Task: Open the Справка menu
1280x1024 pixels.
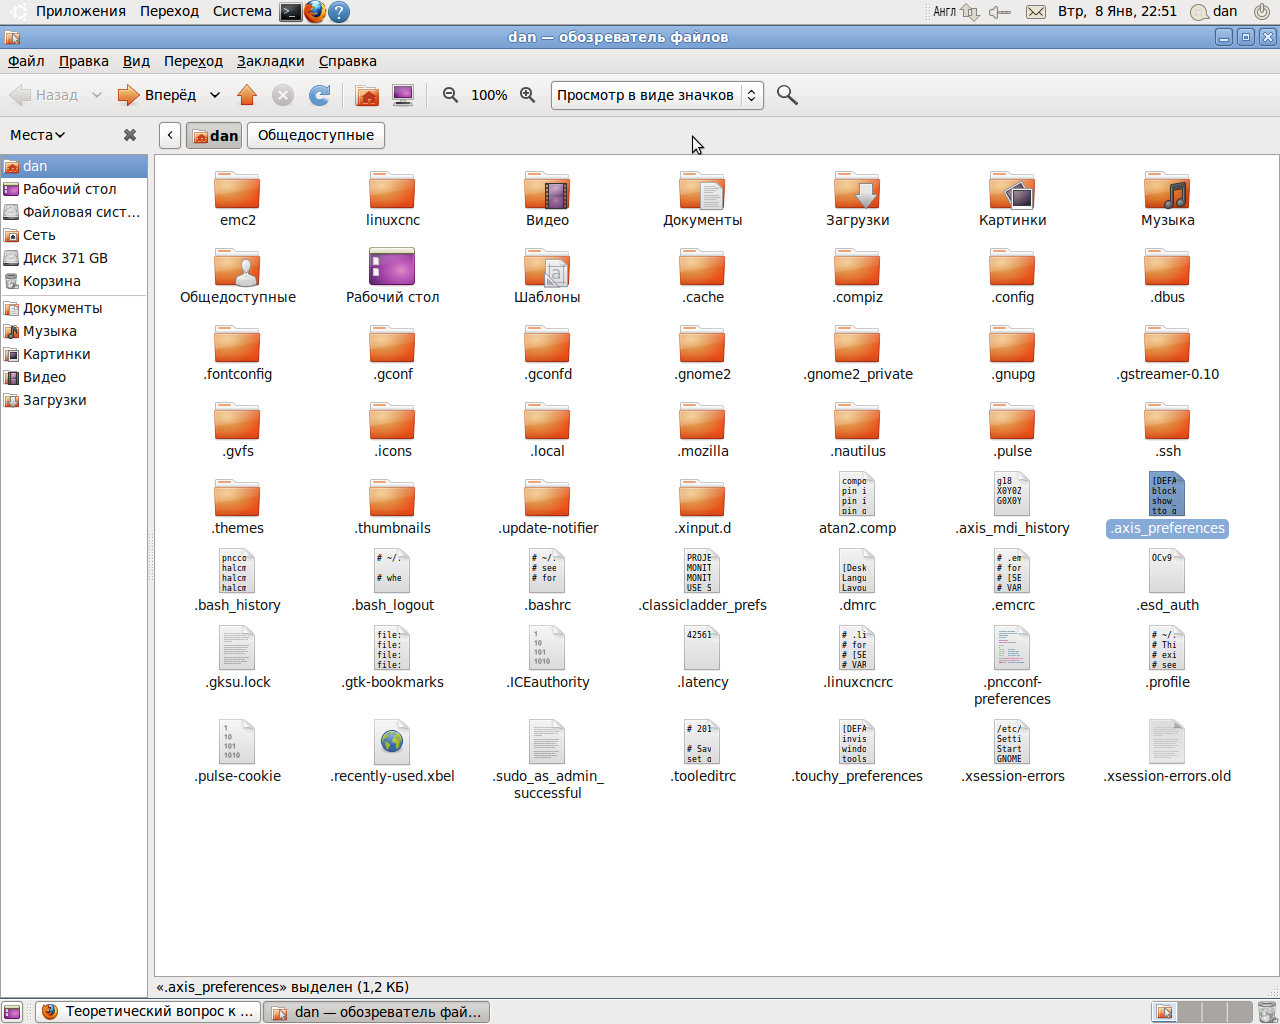Action: (348, 61)
